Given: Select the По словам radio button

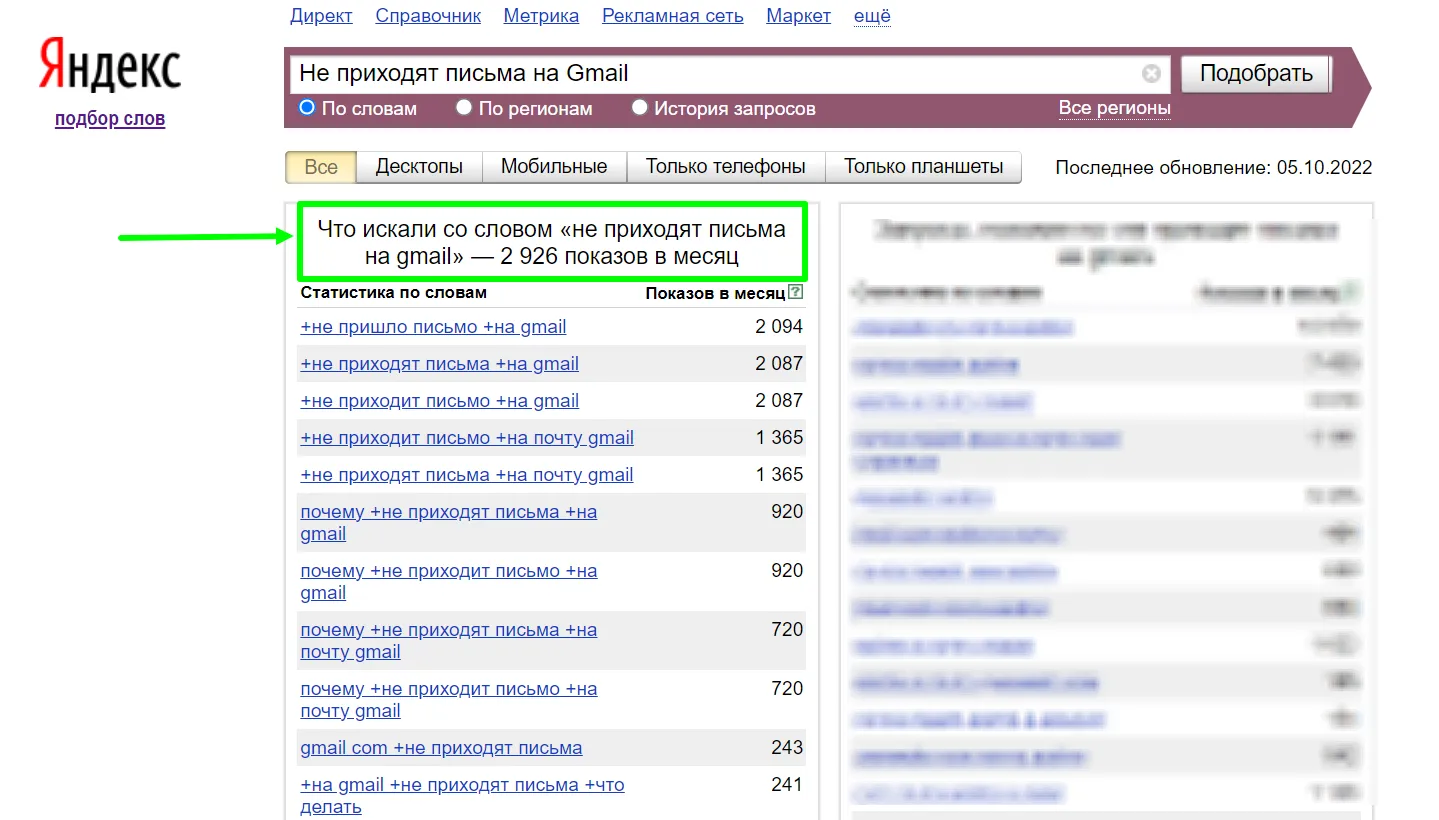Looking at the screenshot, I should coord(307,107).
